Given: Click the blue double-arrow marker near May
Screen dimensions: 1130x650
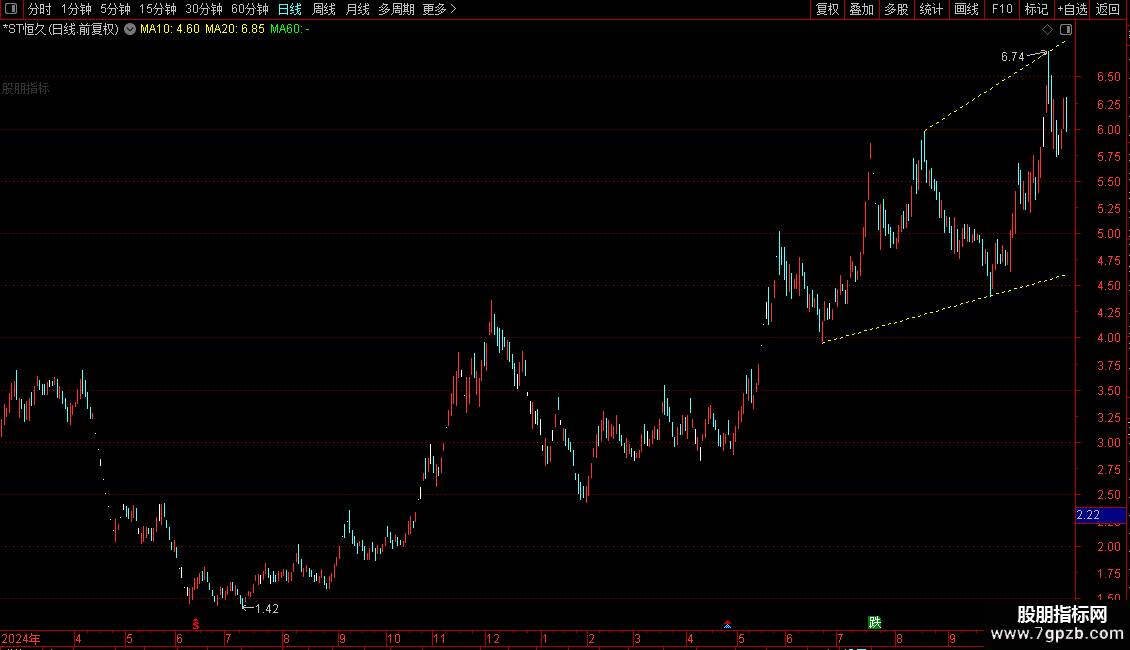Looking at the screenshot, I should click(x=727, y=624).
